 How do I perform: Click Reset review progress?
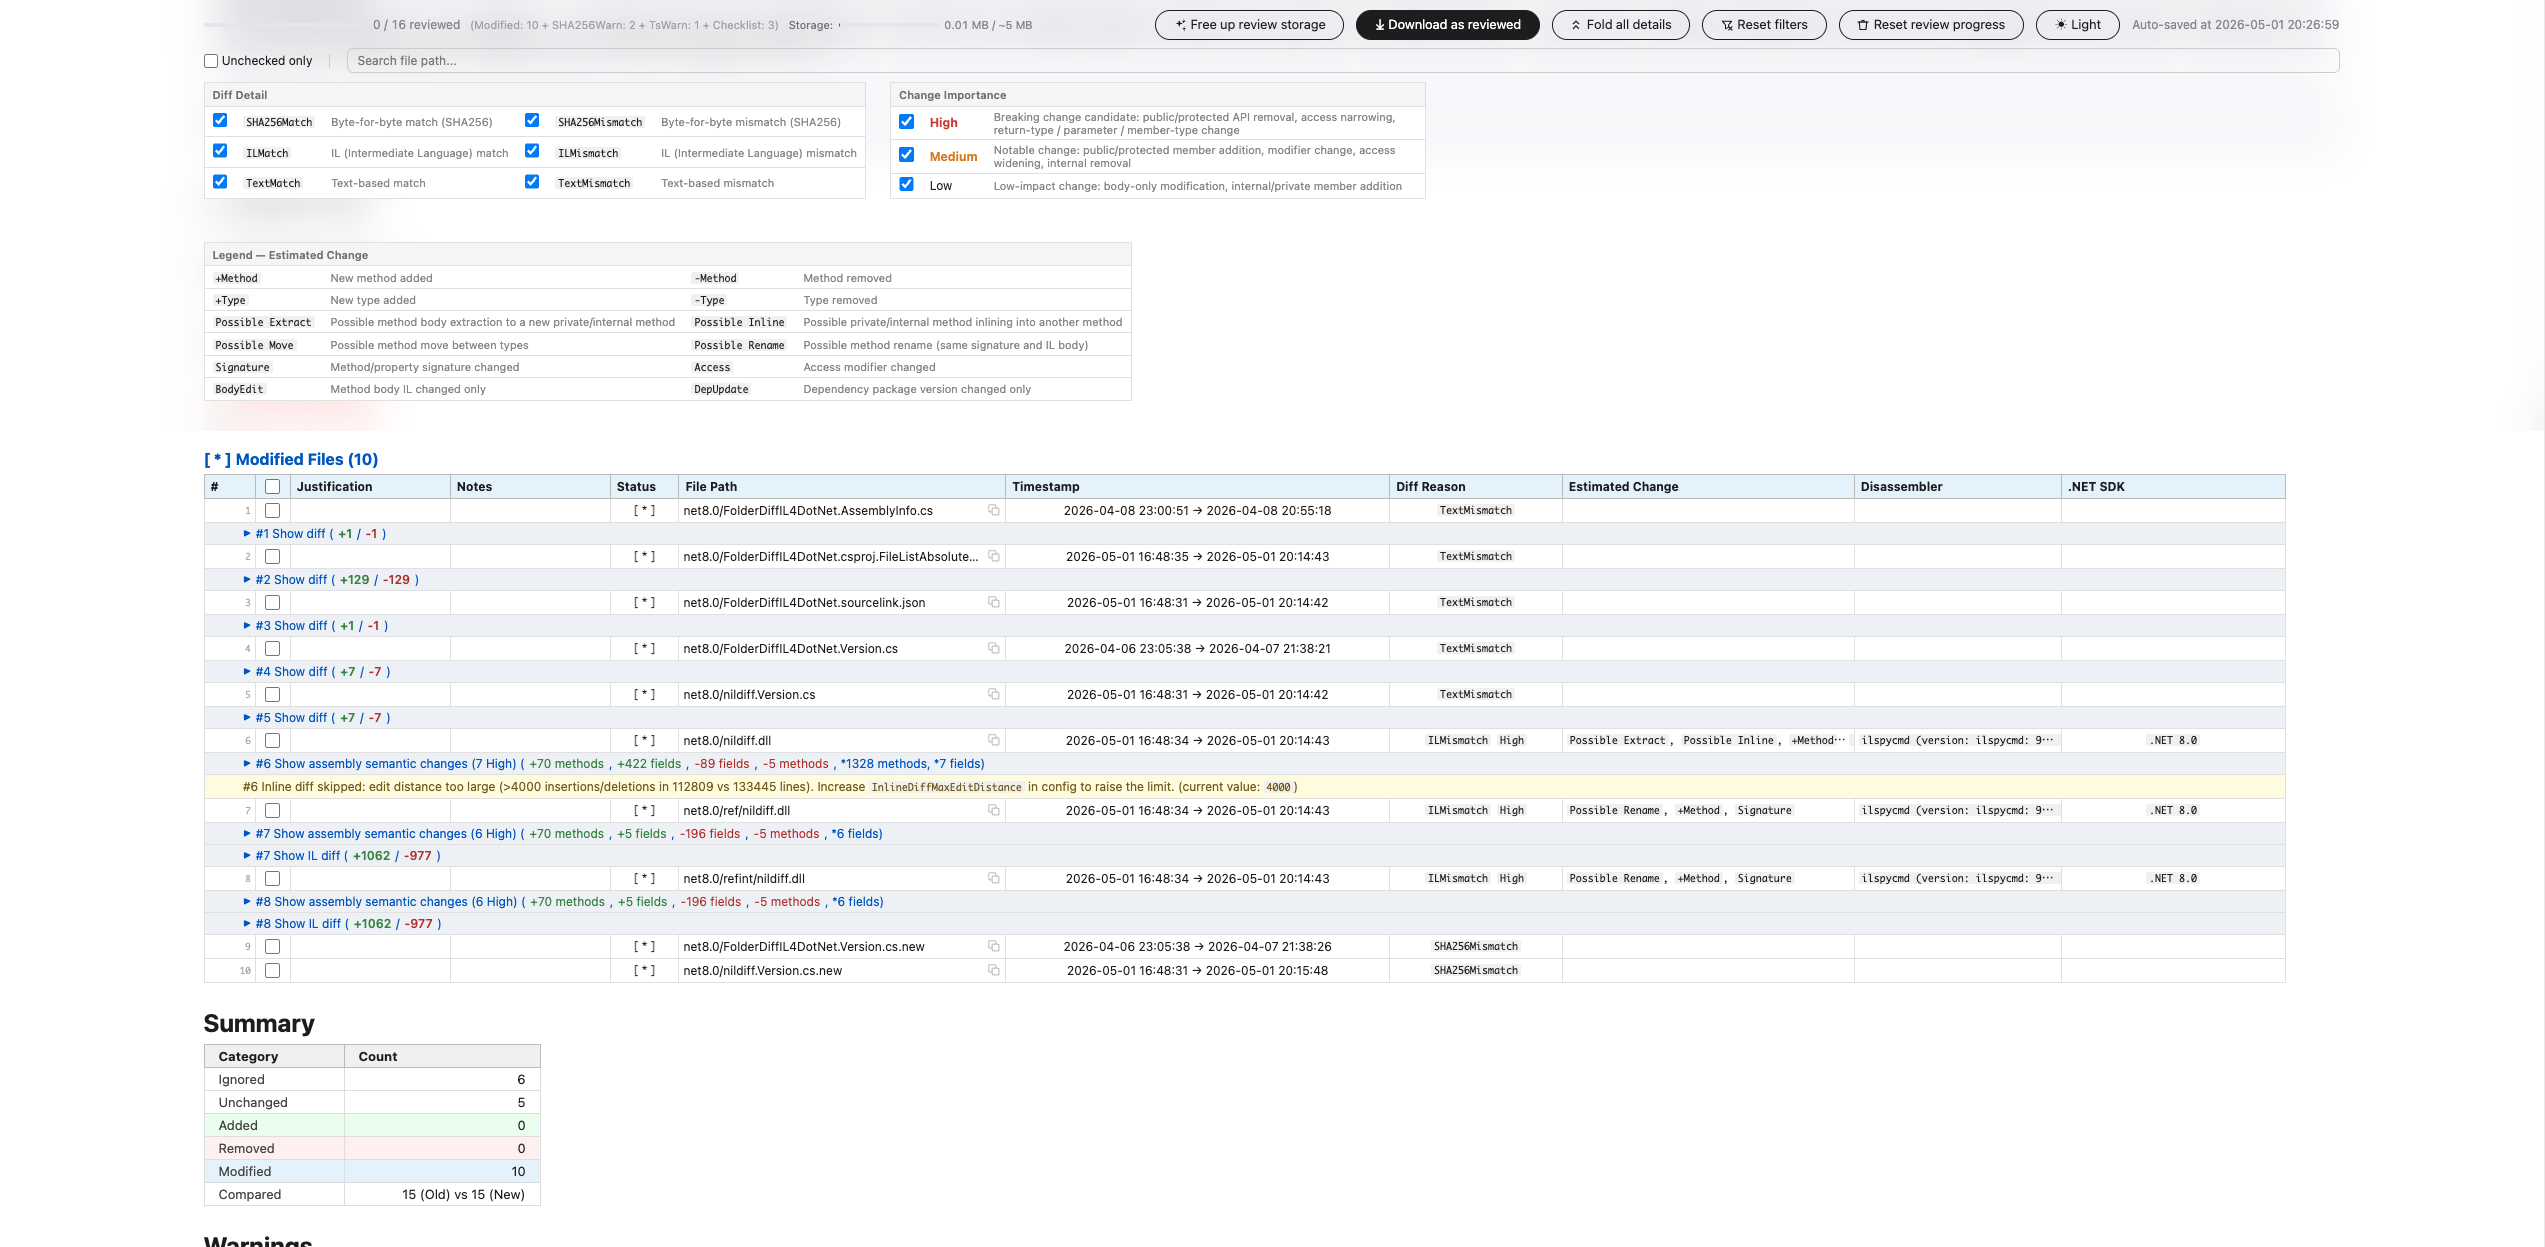tap(1931, 25)
